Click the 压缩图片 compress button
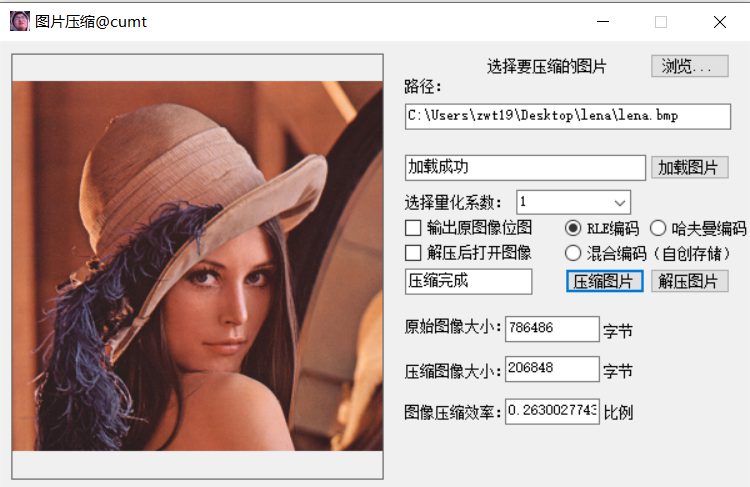This screenshot has width=750, height=487. 604,281
